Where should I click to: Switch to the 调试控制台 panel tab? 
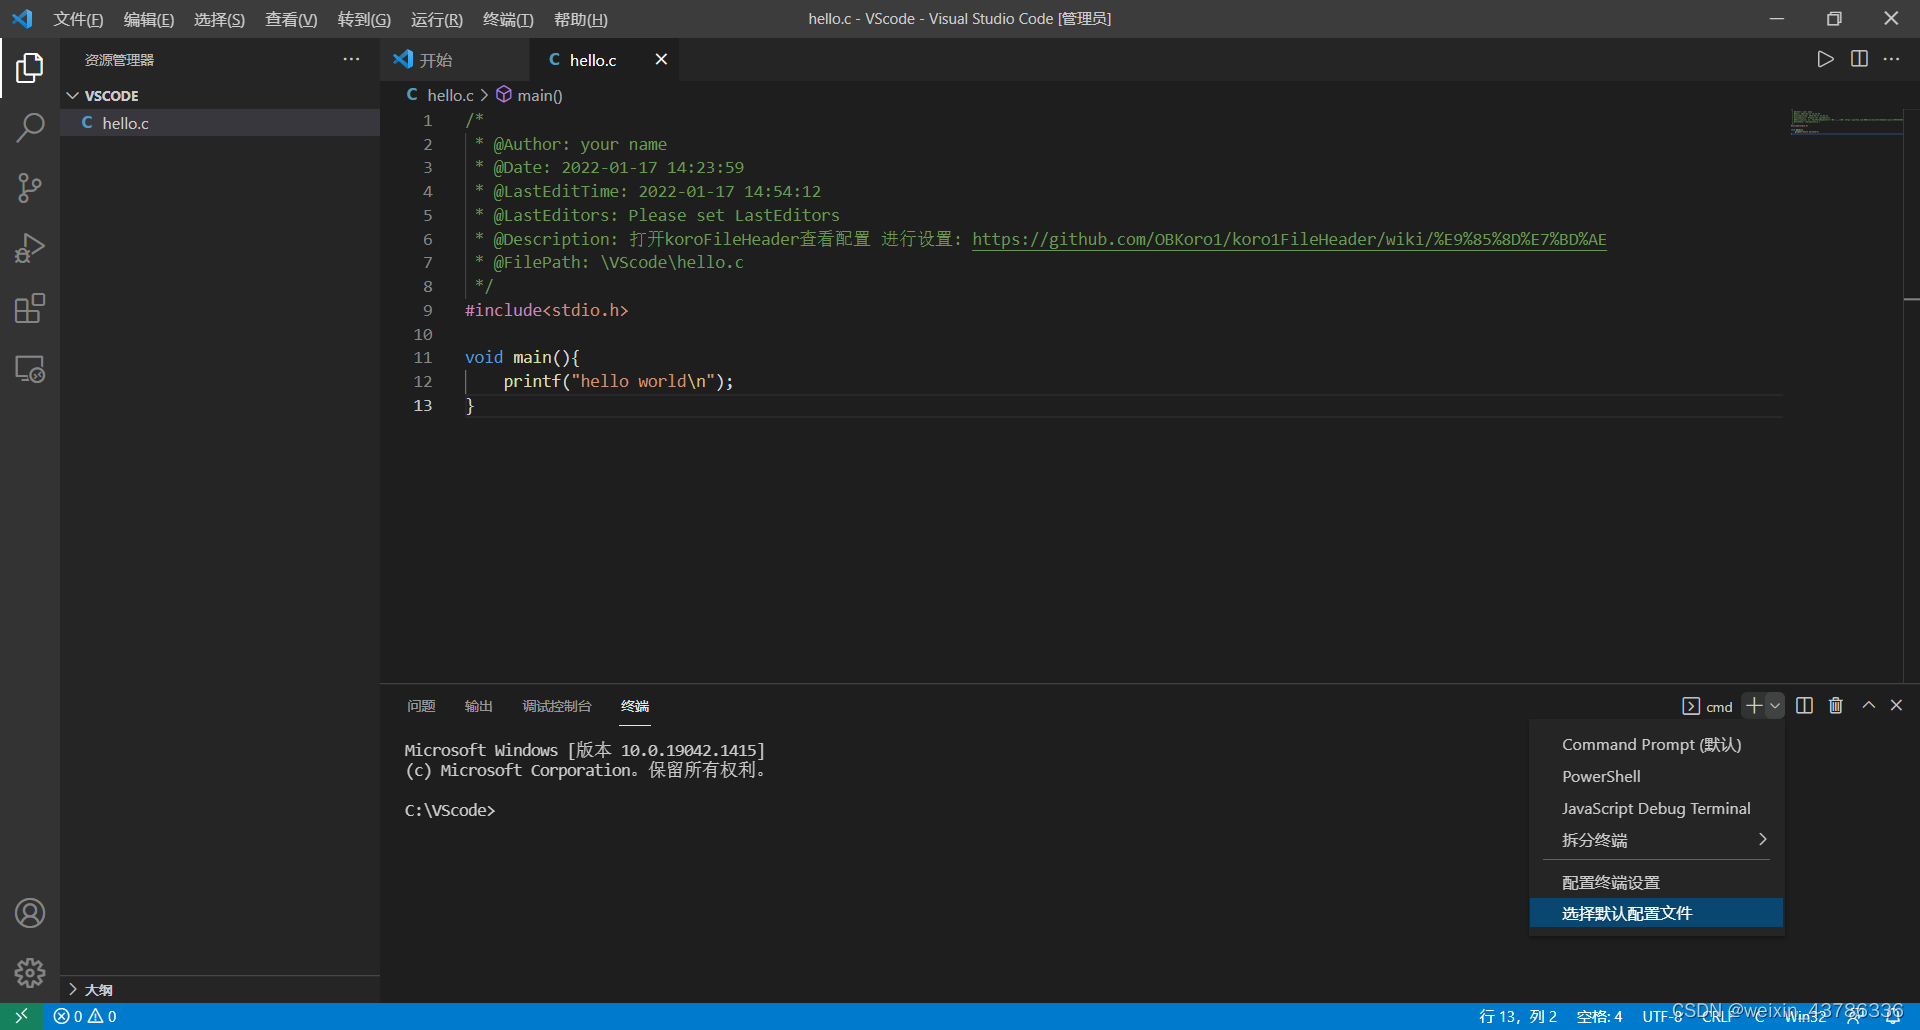point(557,706)
